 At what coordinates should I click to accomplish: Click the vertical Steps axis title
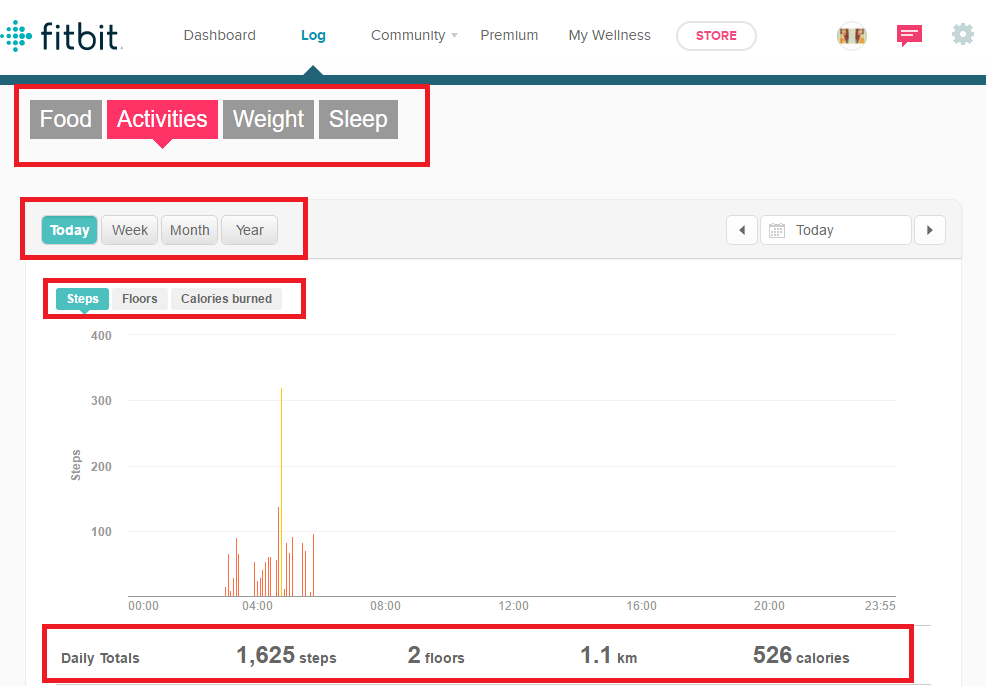point(76,465)
